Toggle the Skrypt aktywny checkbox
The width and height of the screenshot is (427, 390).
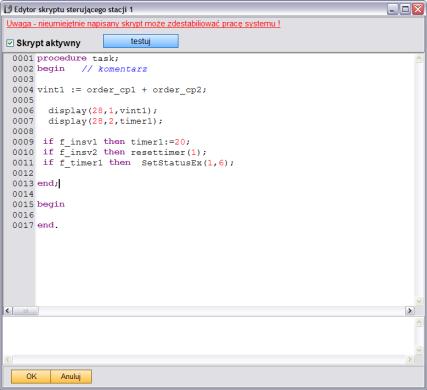[x=10, y=43]
